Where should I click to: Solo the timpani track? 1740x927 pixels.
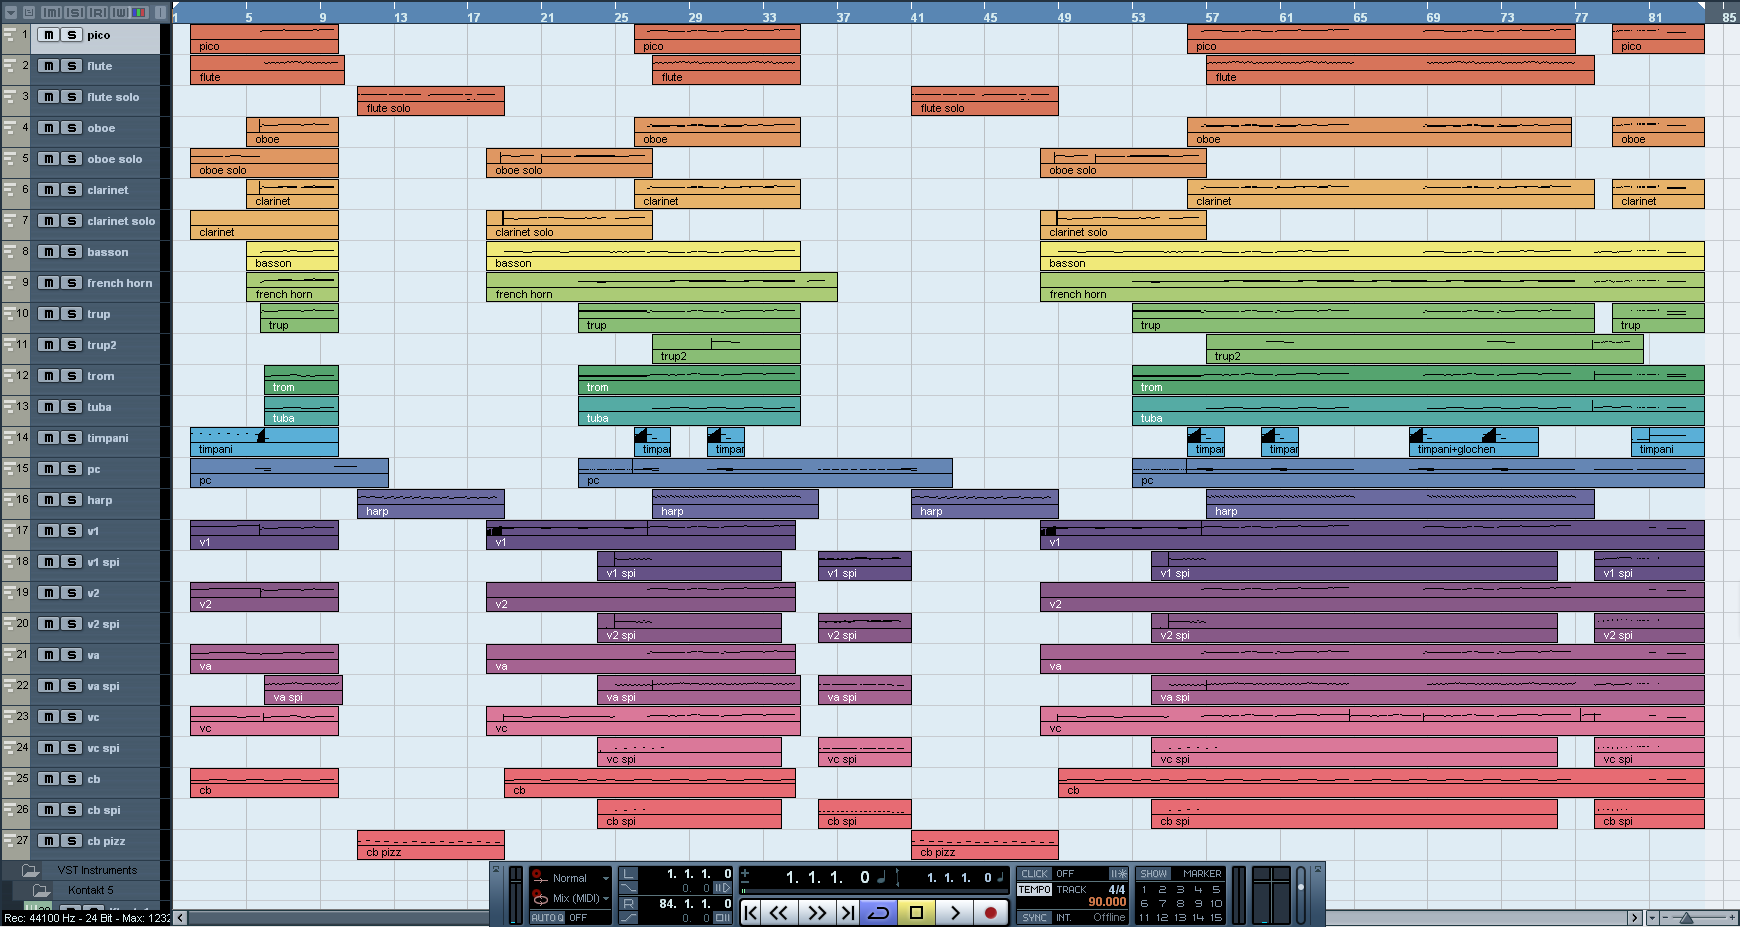71,438
